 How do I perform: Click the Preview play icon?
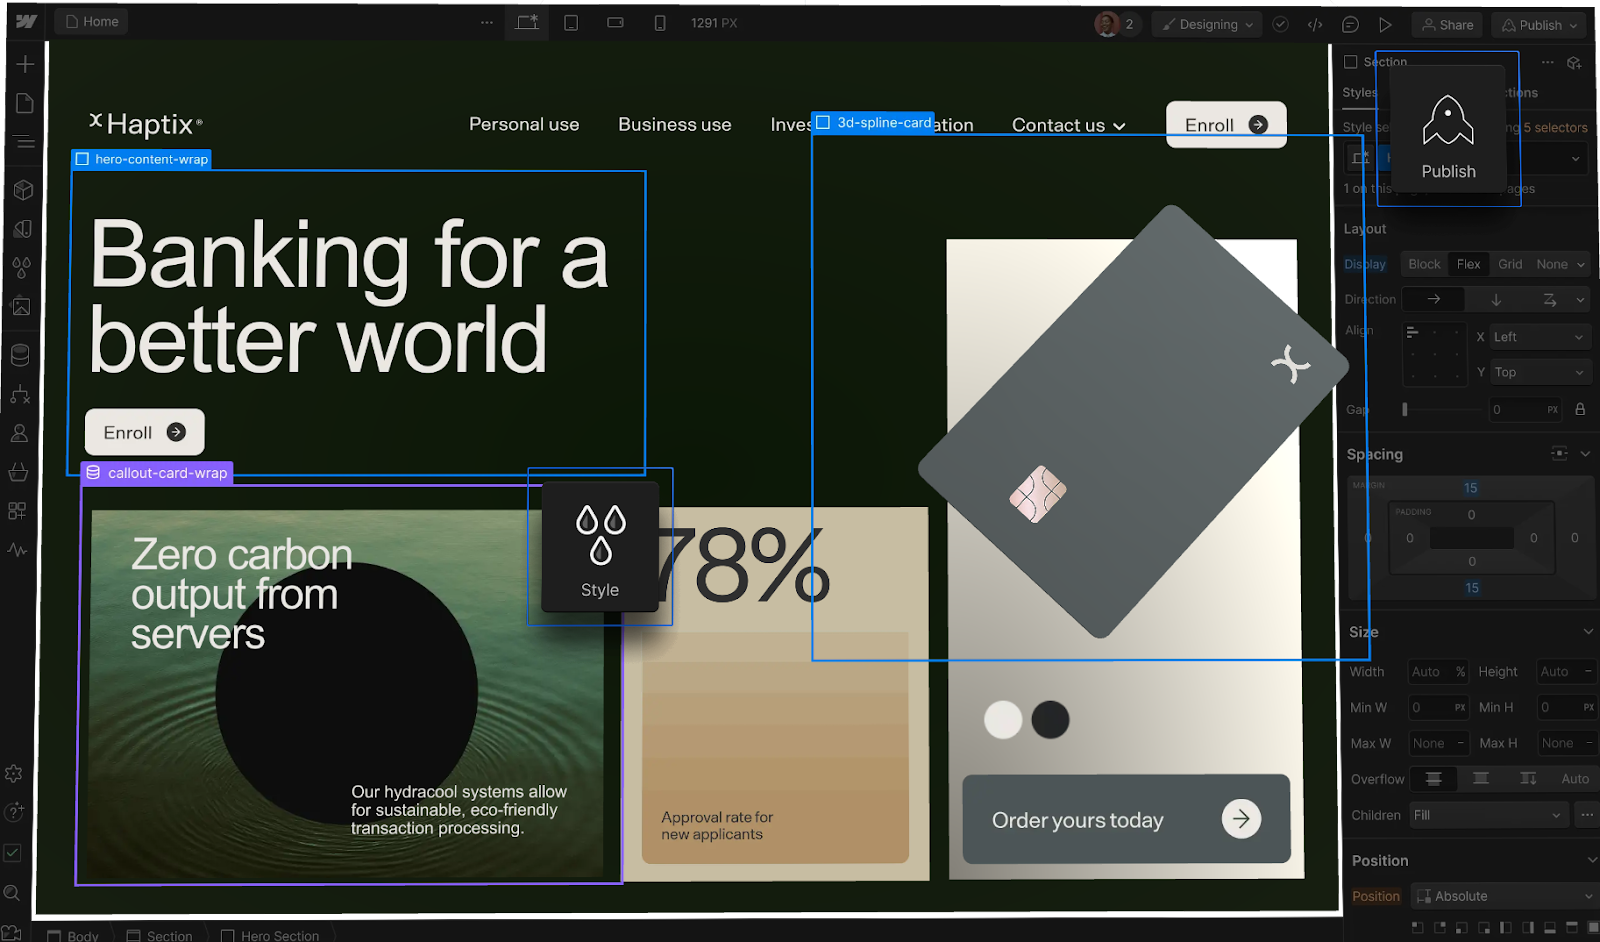click(x=1385, y=24)
